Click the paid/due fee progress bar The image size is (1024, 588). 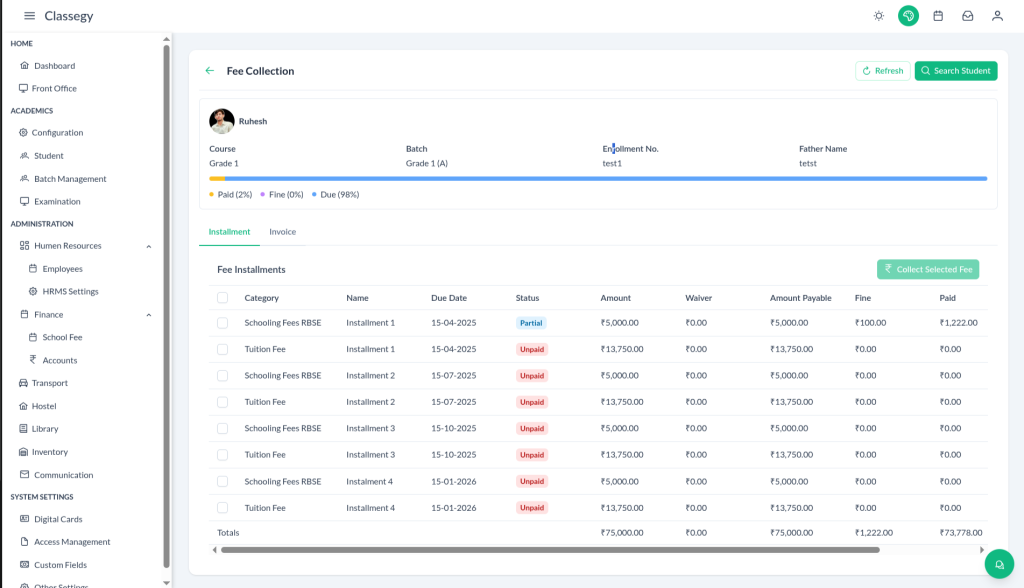(598, 179)
